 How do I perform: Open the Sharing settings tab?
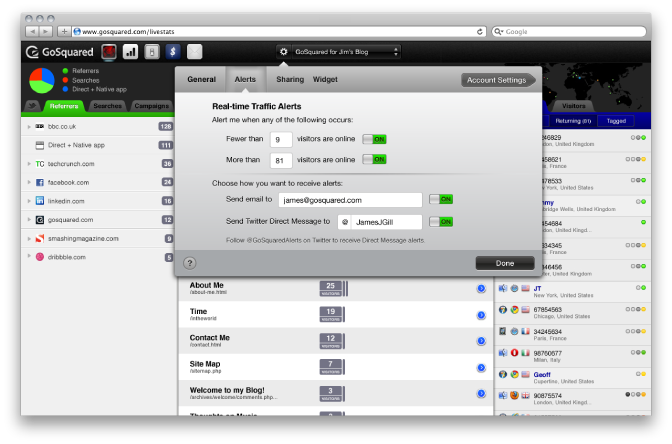290,79
